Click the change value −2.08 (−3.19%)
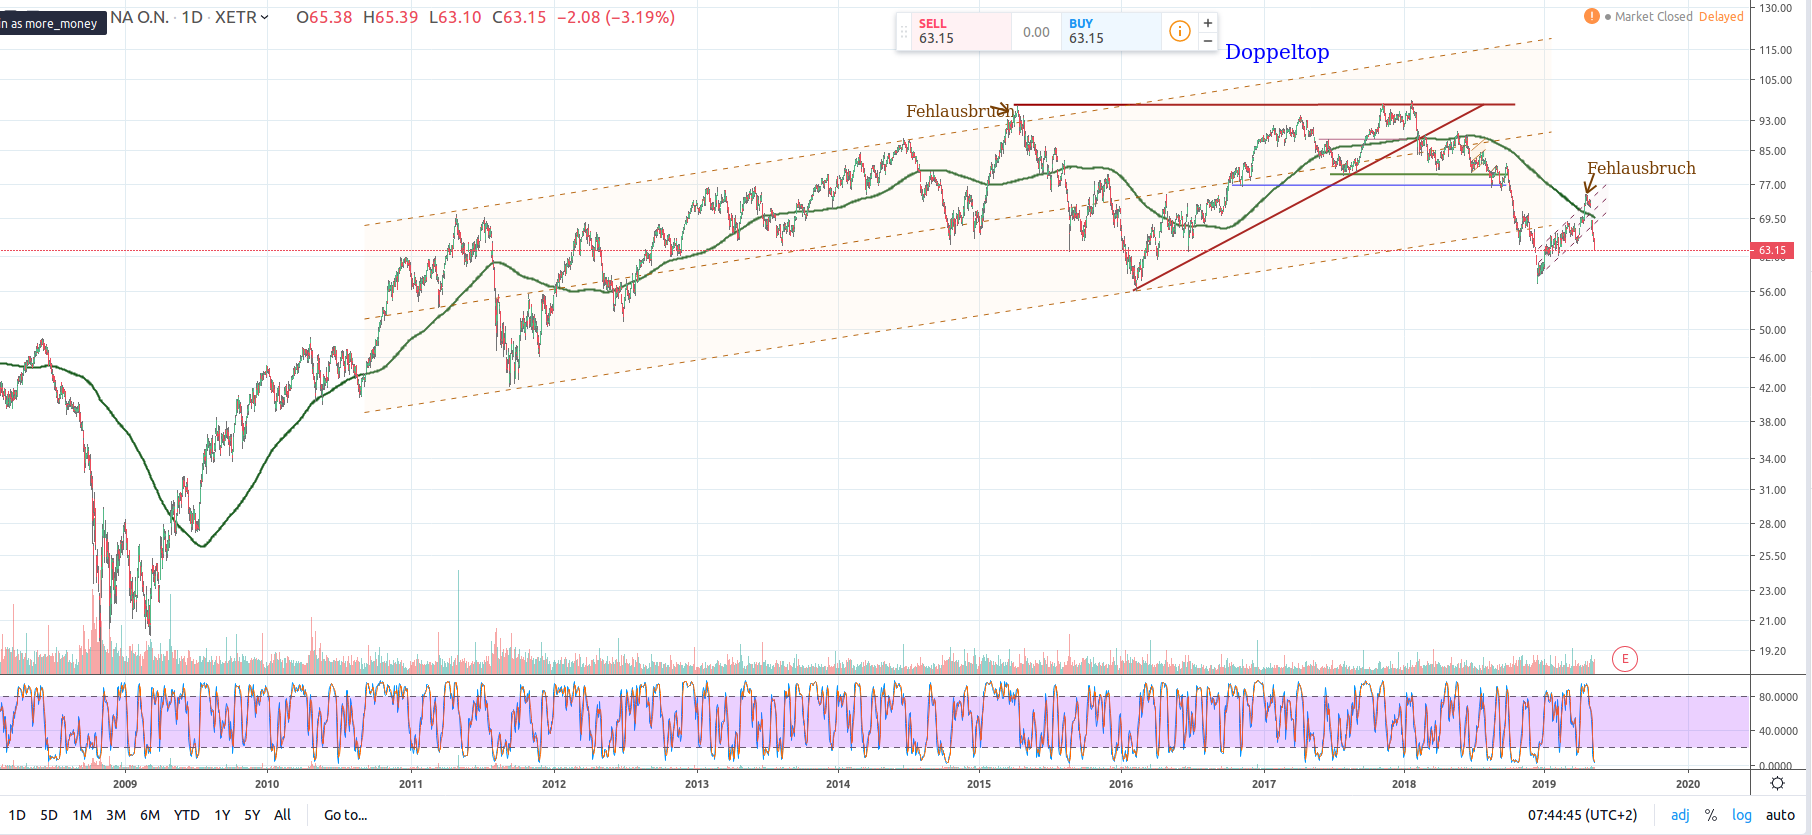 (616, 17)
